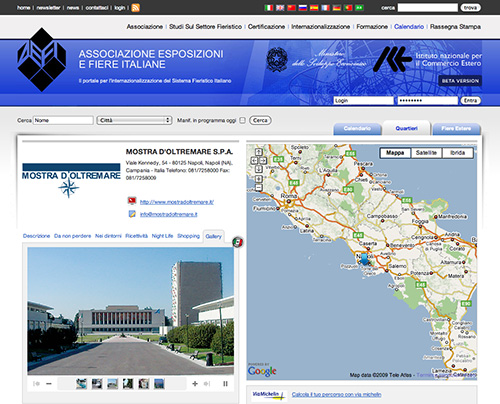The image size is (500, 404).
Task: Zoom in on the map
Action: pos(259,179)
